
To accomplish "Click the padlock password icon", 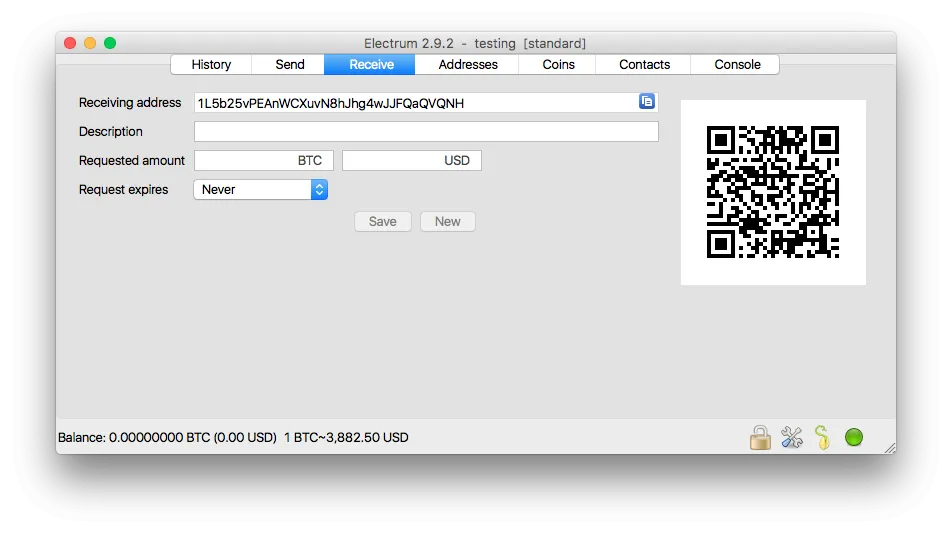I will coord(760,438).
